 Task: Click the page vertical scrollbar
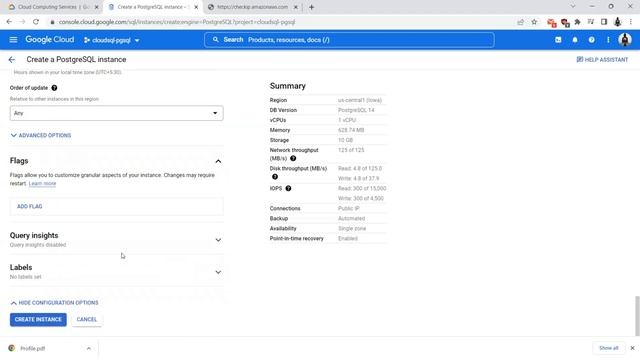(637, 316)
